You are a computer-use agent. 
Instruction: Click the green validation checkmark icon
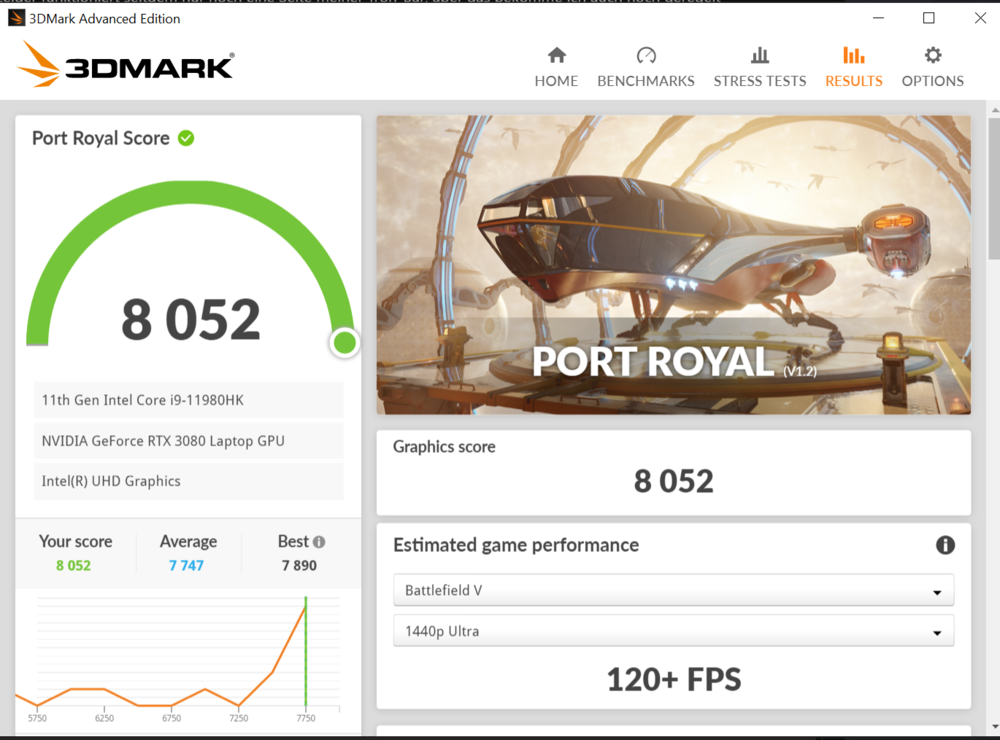click(186, 138)
